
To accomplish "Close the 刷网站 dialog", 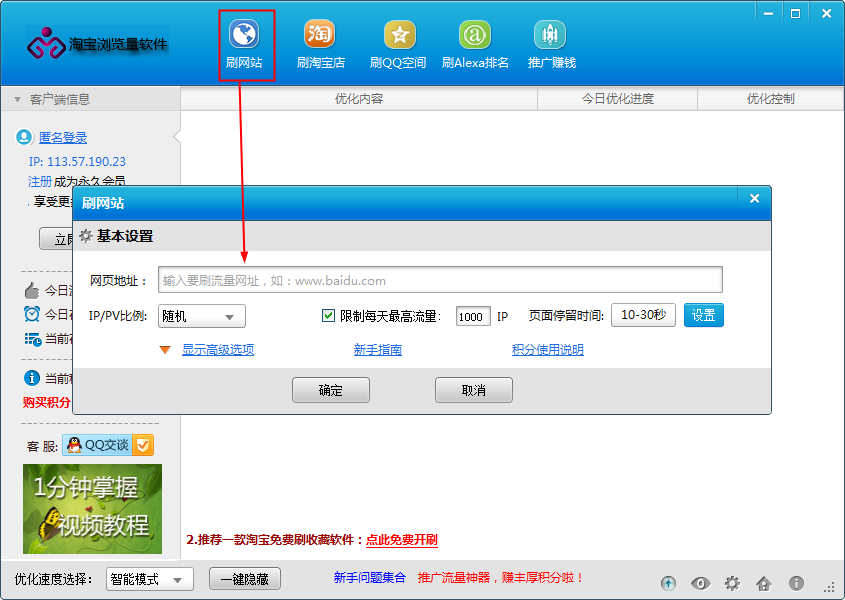I will 754,198.
